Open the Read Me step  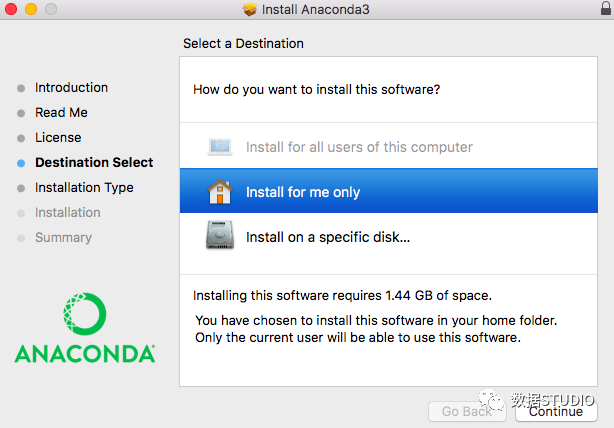point(61,113)
